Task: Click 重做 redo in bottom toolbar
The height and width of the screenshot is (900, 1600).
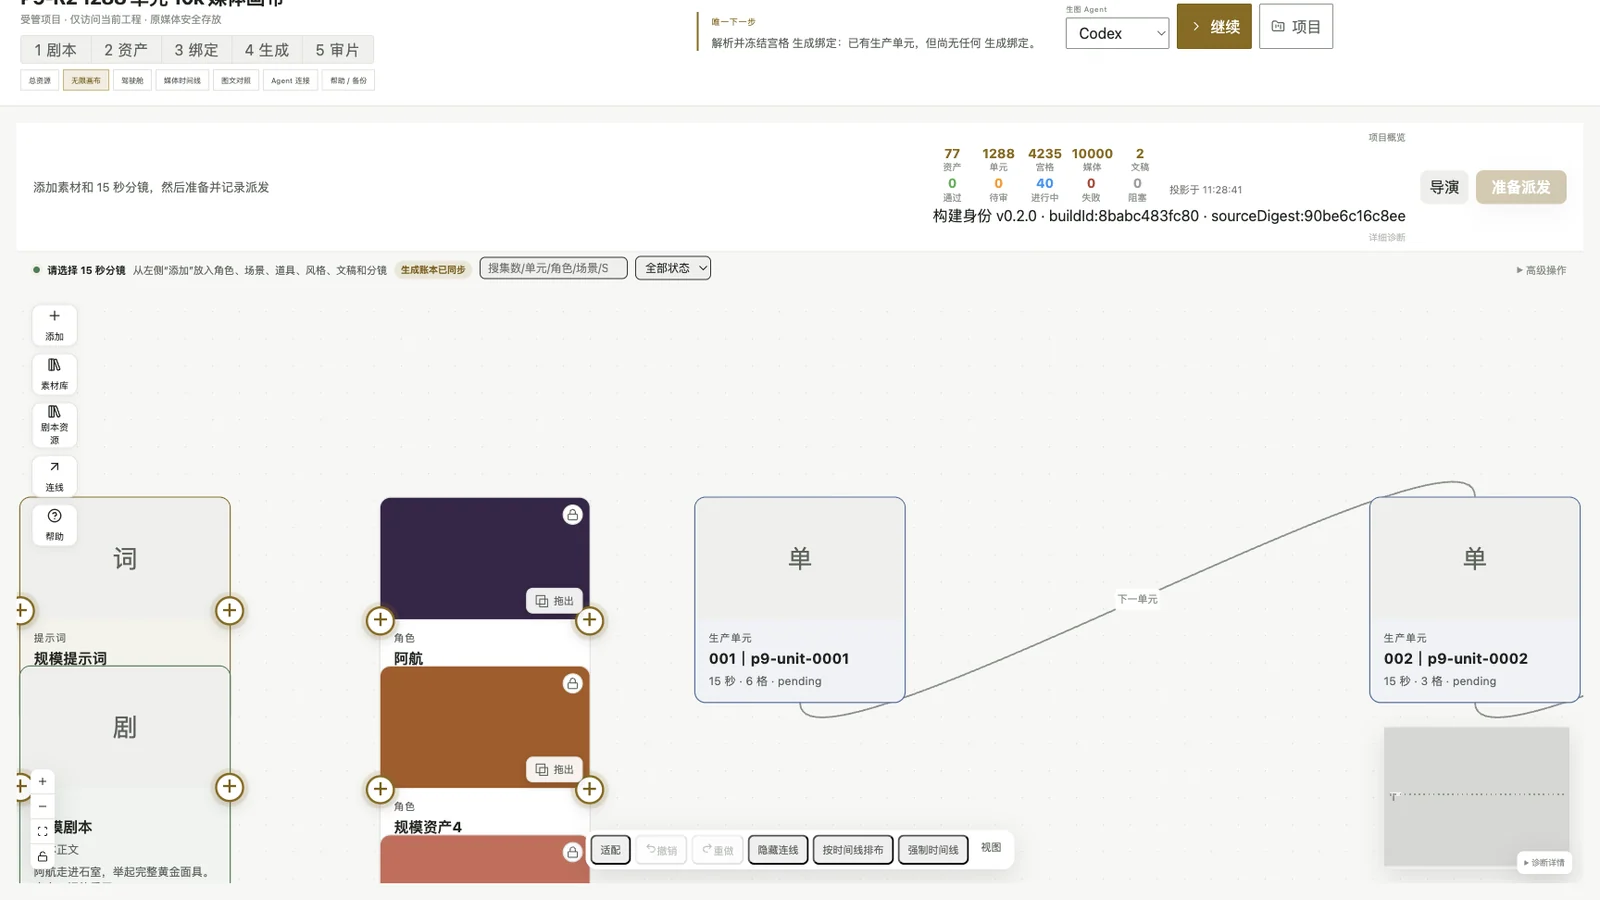Action: pos(717,850)
